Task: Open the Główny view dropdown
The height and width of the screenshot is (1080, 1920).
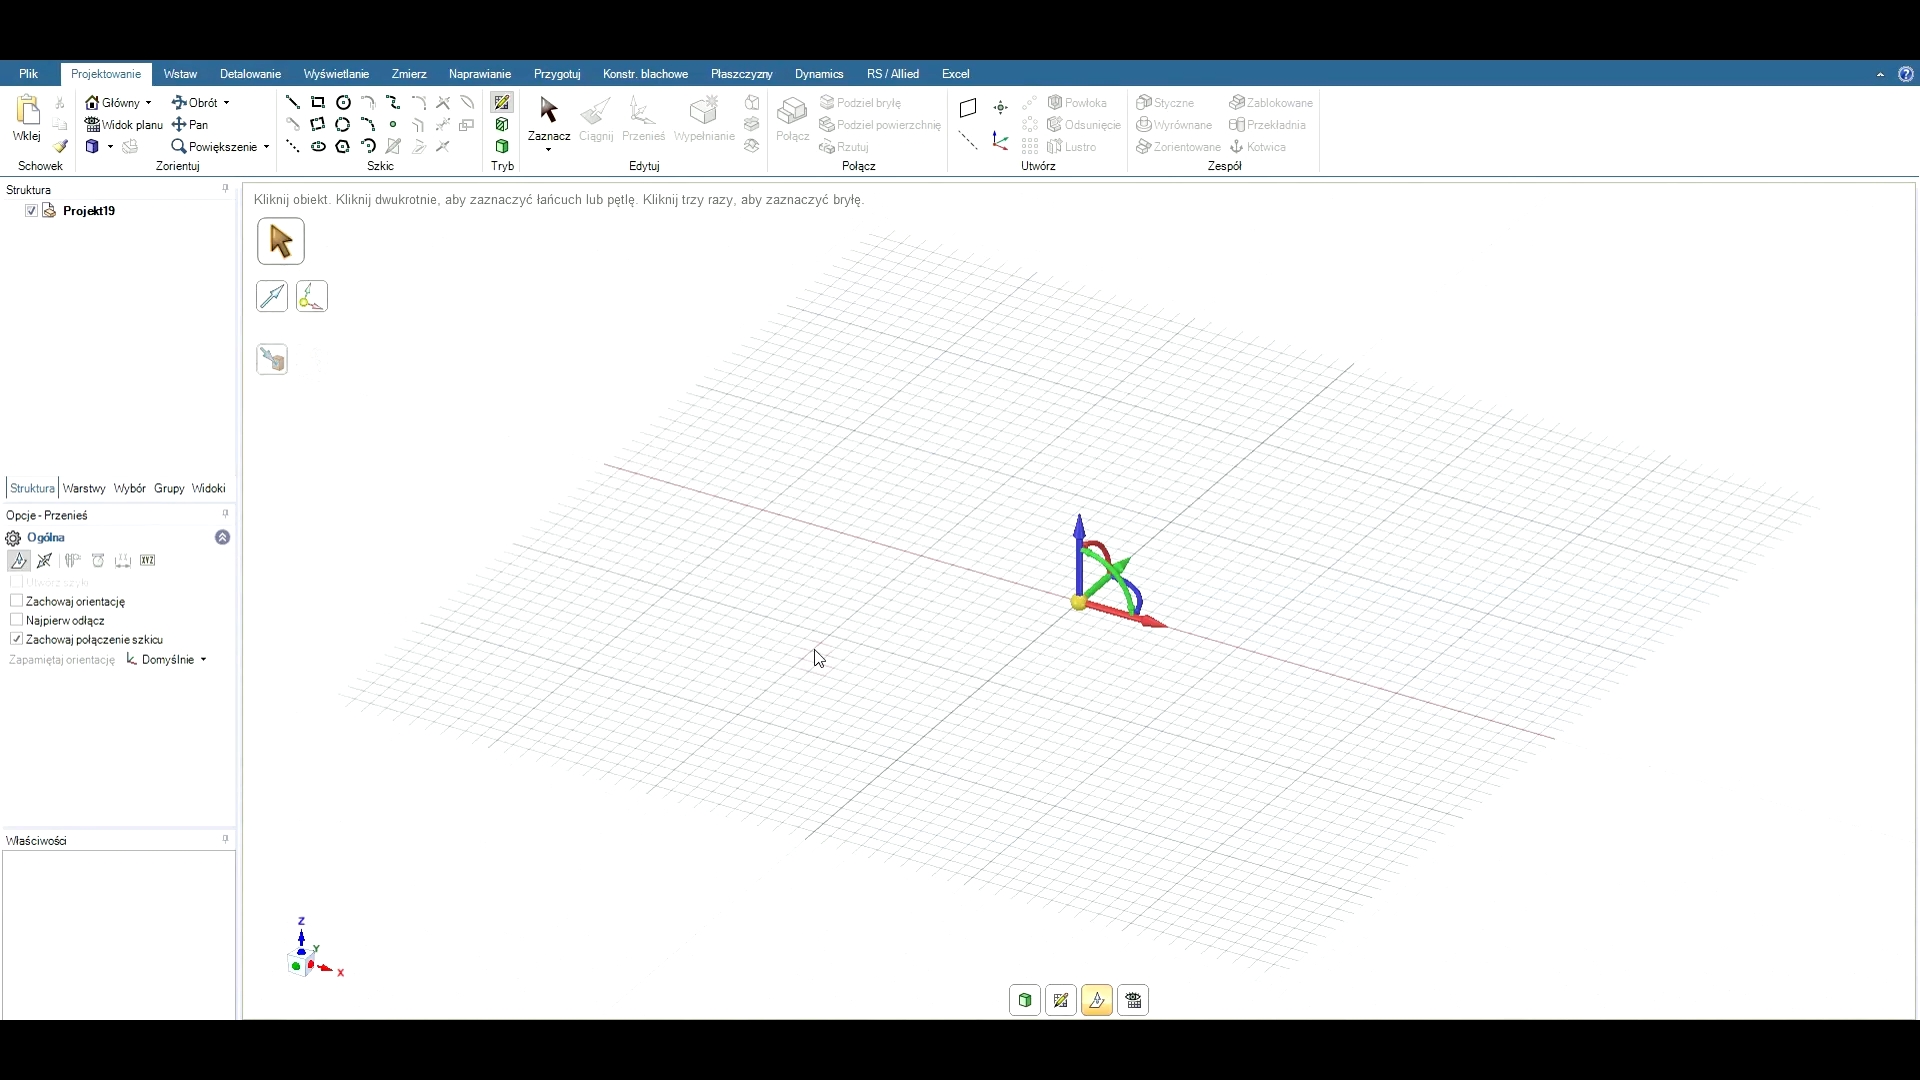Action: click(x=148, y=103)
